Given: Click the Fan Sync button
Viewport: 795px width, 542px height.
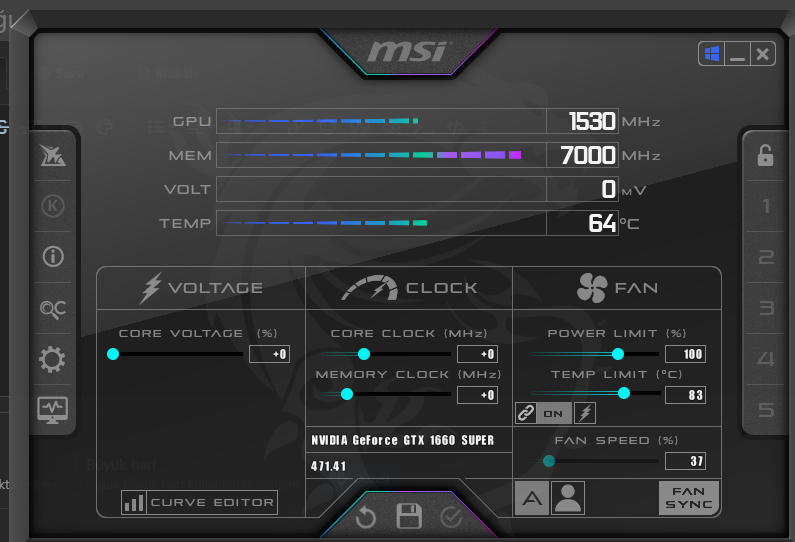Looking at the screenshot, I should pos(689,498).
